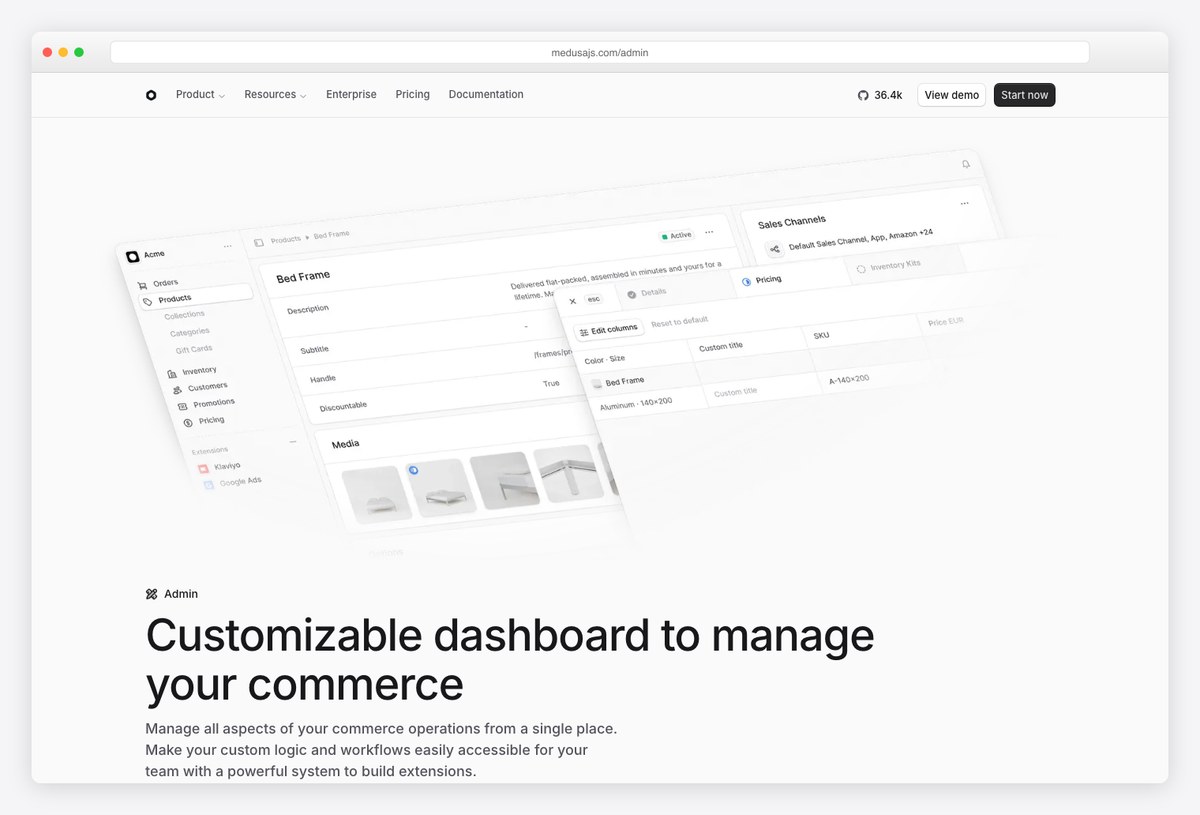Close the pricing editor with the X icon

coord(573,301)
